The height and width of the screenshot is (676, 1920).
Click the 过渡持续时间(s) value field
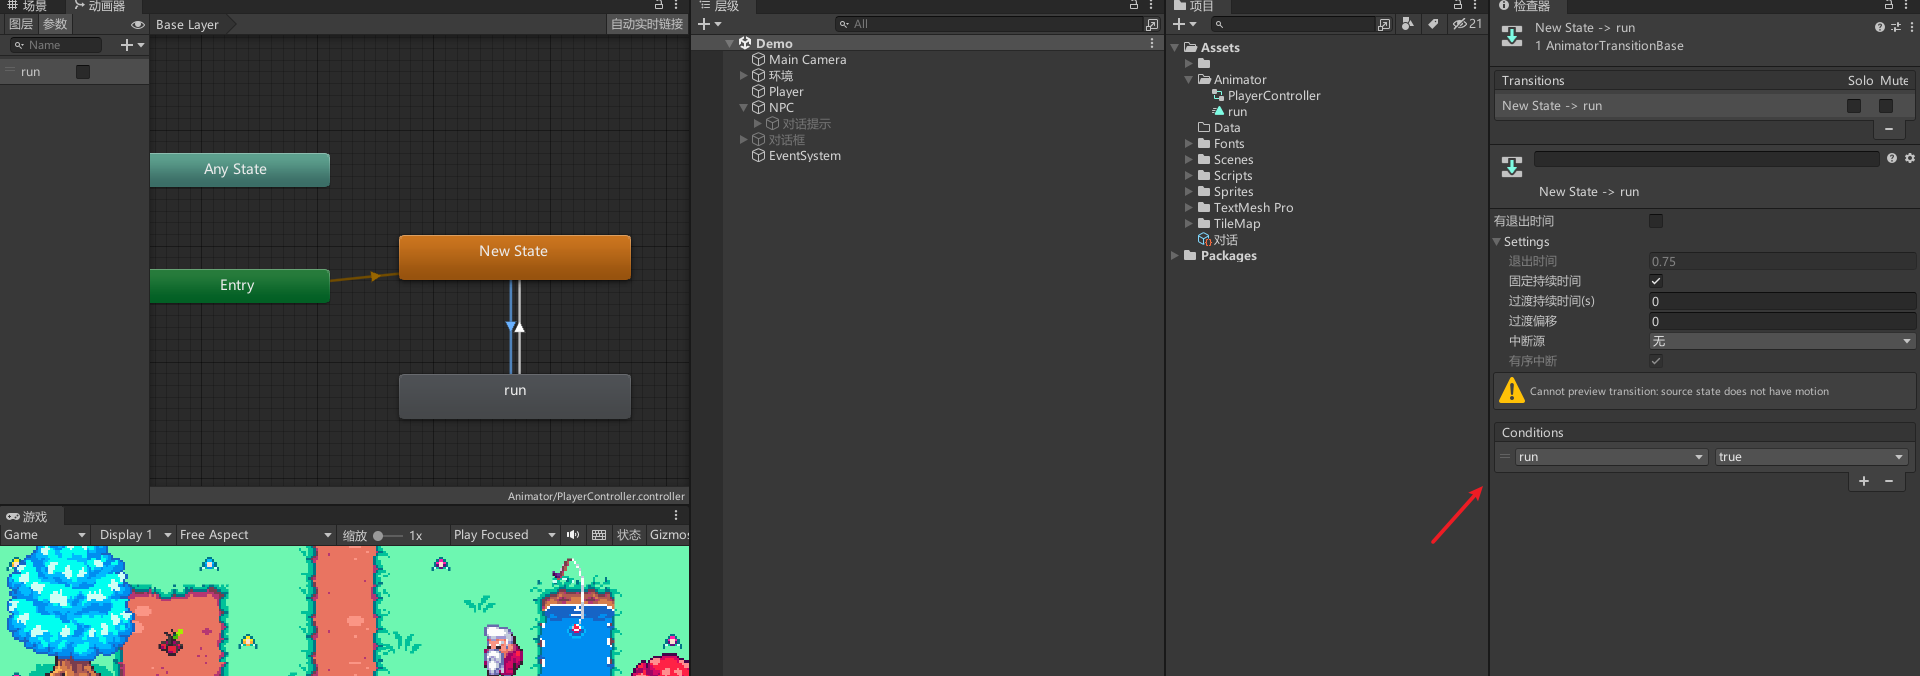pos(1782,301)
